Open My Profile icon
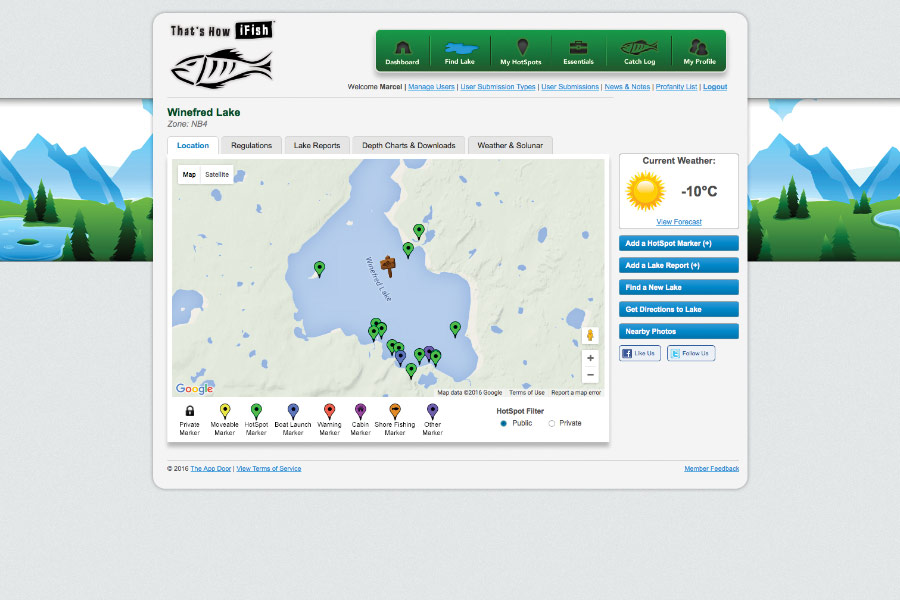 [x=699, y=50]
